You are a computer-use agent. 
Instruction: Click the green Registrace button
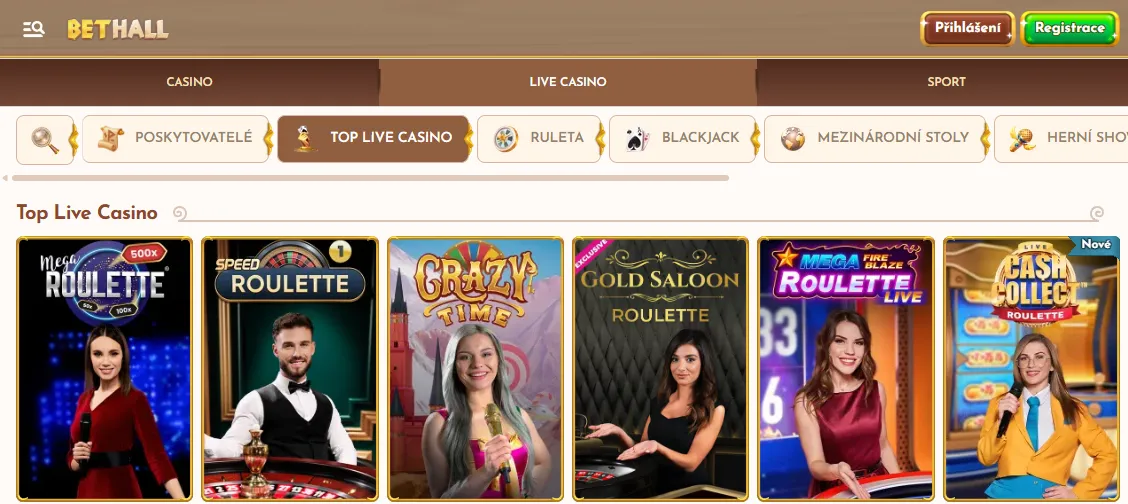tap(1070, 29)
